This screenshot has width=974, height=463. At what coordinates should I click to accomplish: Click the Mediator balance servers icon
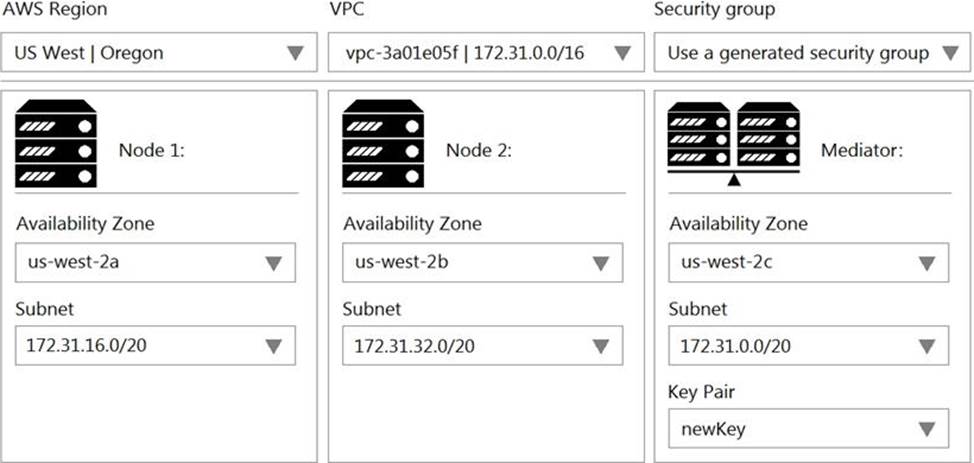[734, 143]
